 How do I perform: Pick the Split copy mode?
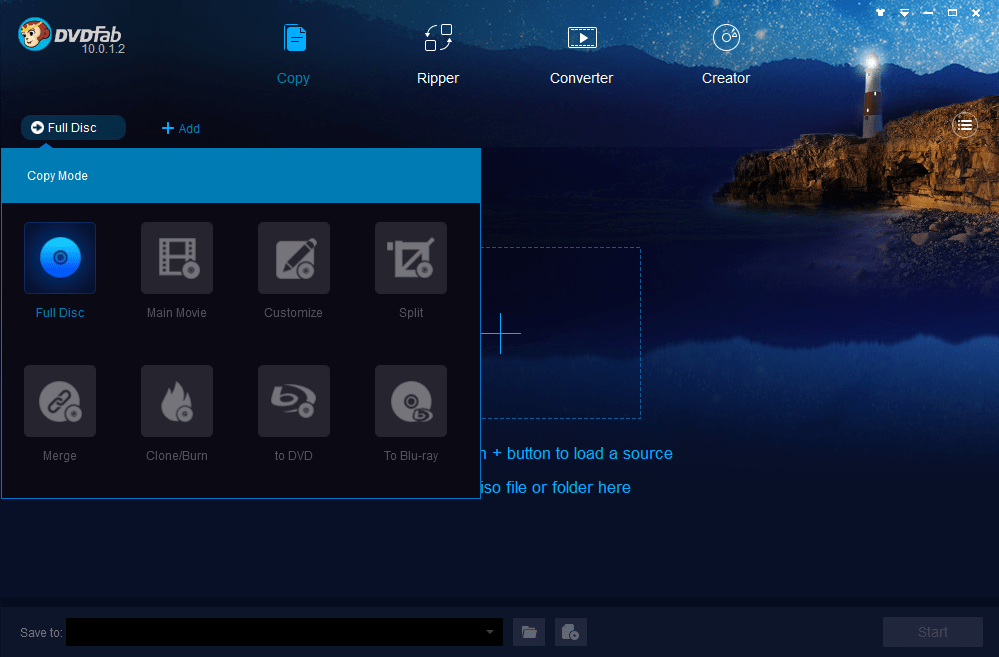click(x=410, y=257)
